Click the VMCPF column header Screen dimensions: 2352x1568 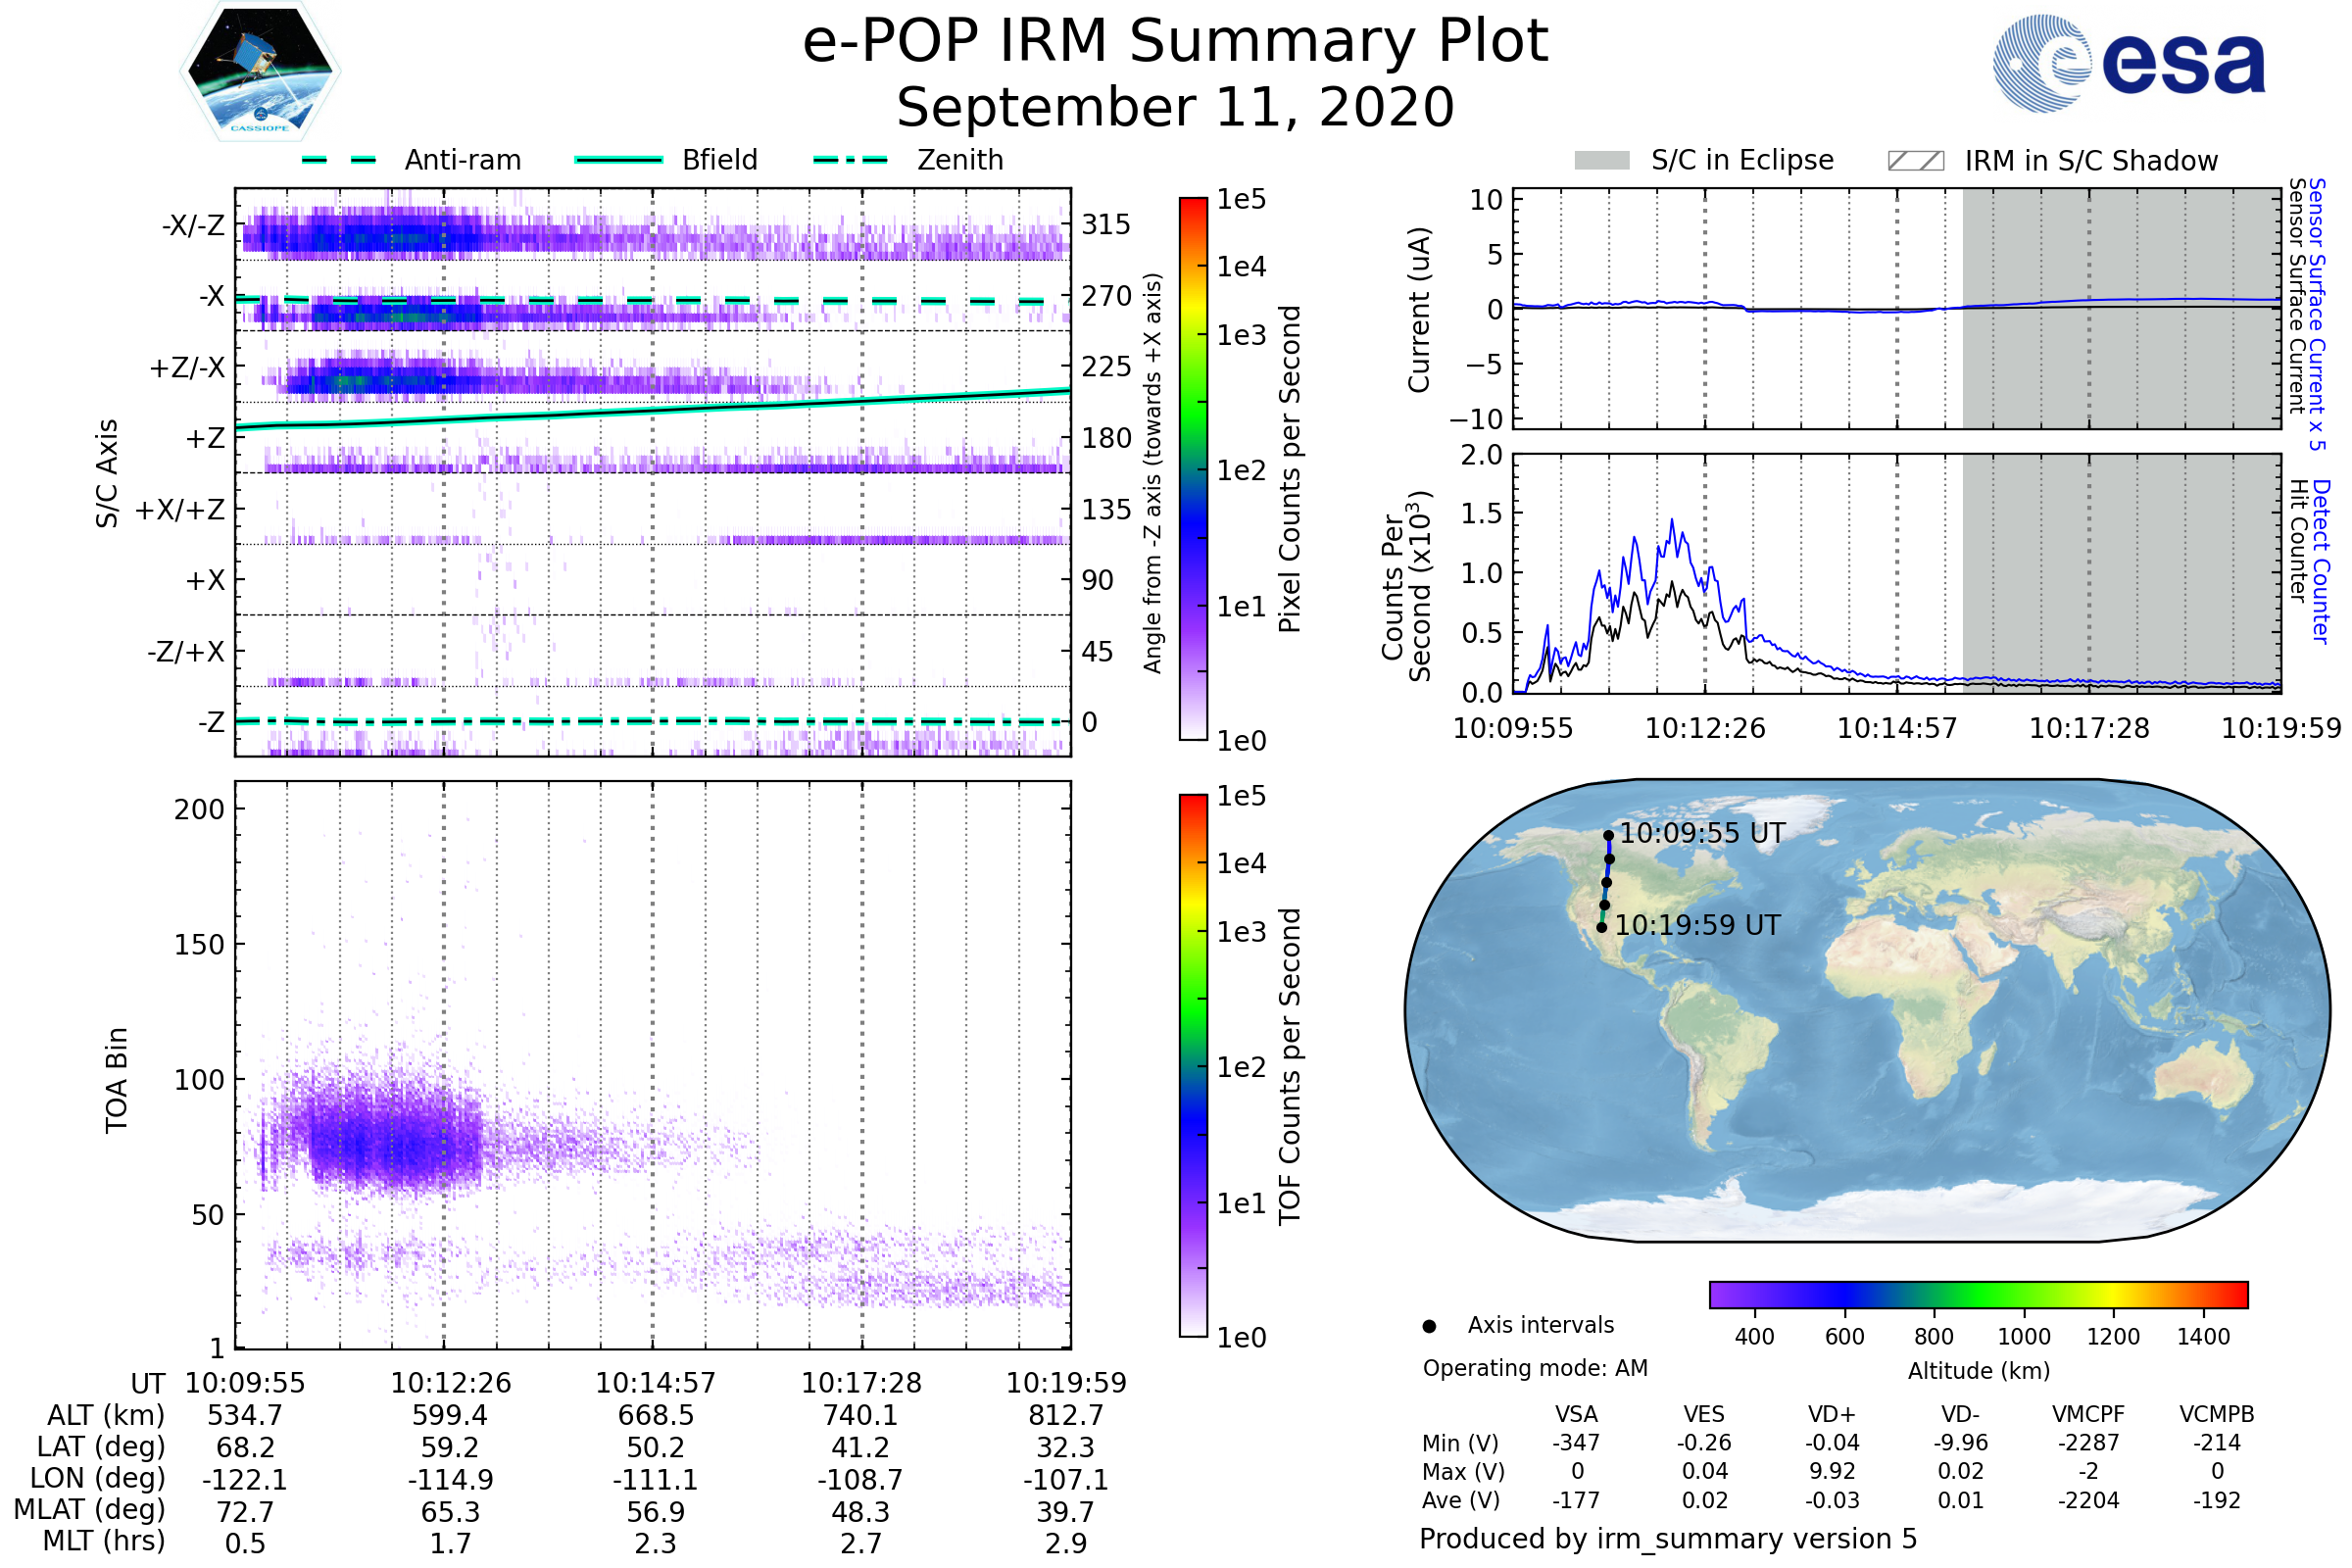(2088, 1414)
